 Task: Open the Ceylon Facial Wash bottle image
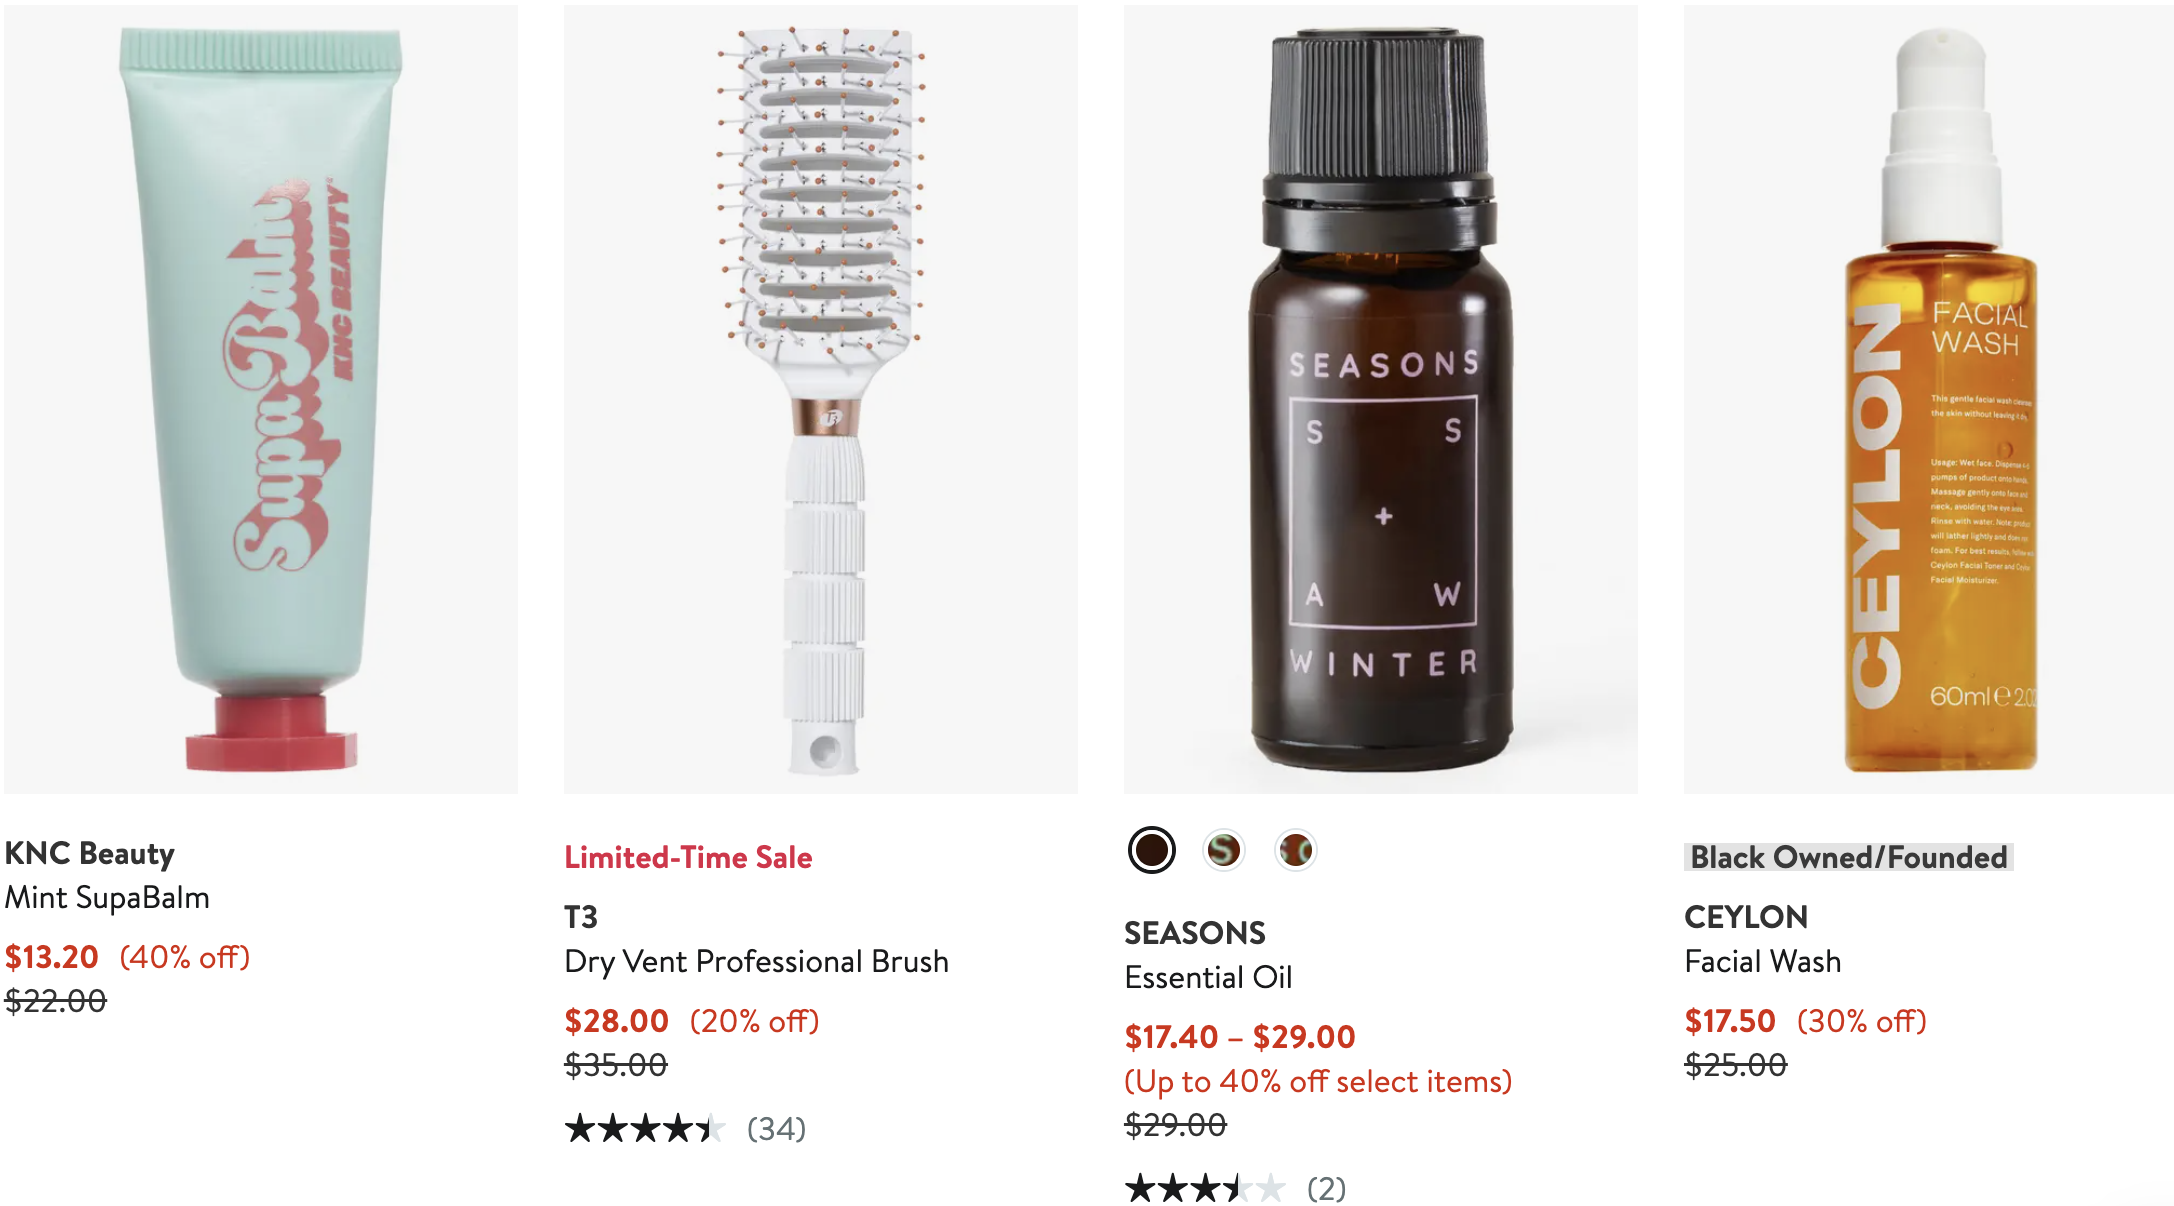1929,399
